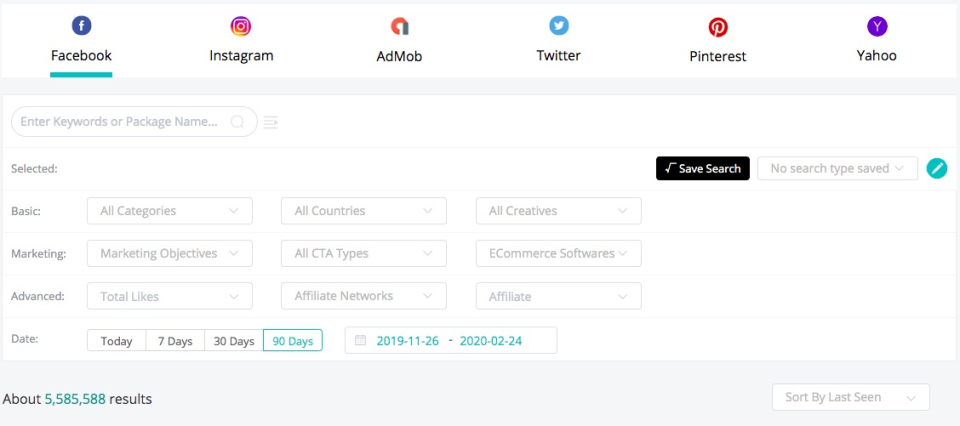Viewport: 960px width, 426px height.
Task: Open the Marketing Objectives dropdown
Action: tap(170, 253)
